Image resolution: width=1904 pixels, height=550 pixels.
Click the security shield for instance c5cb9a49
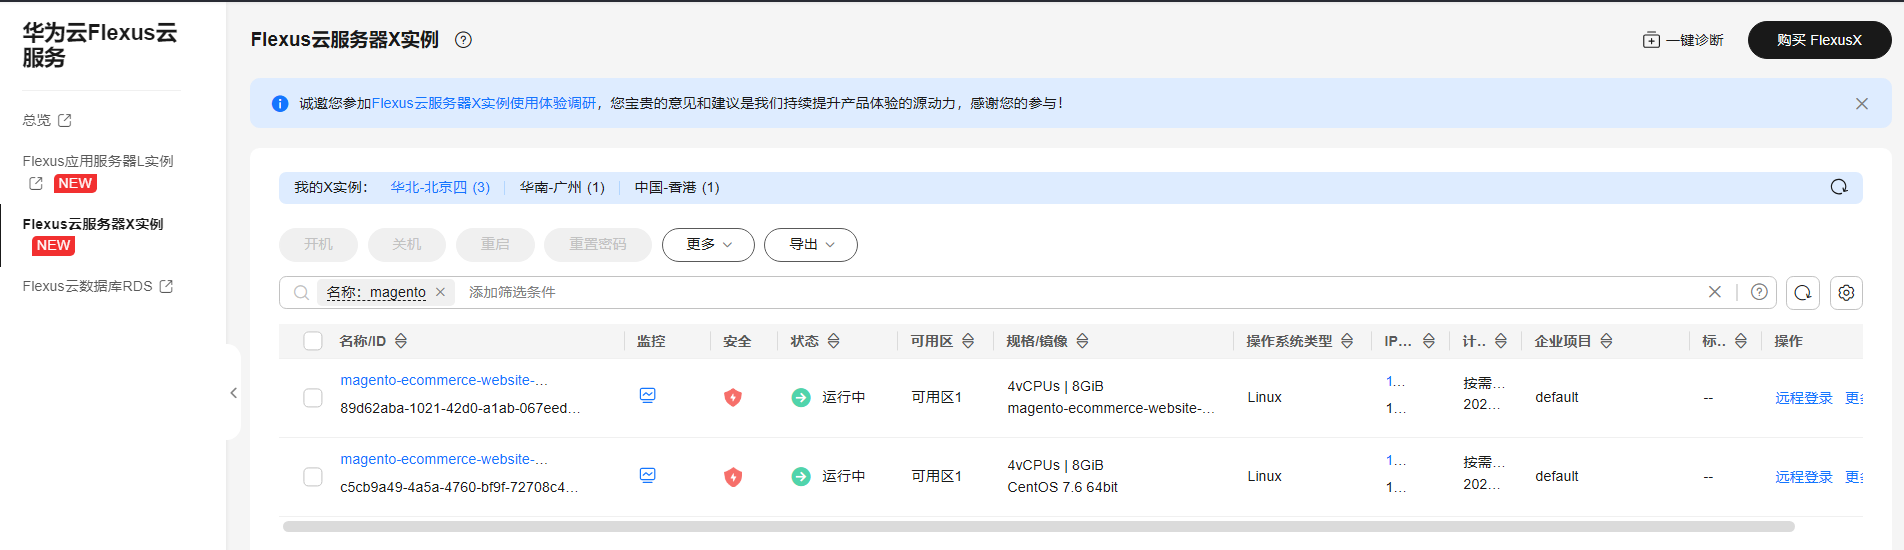pyautogui.click(x=733, y=477)
